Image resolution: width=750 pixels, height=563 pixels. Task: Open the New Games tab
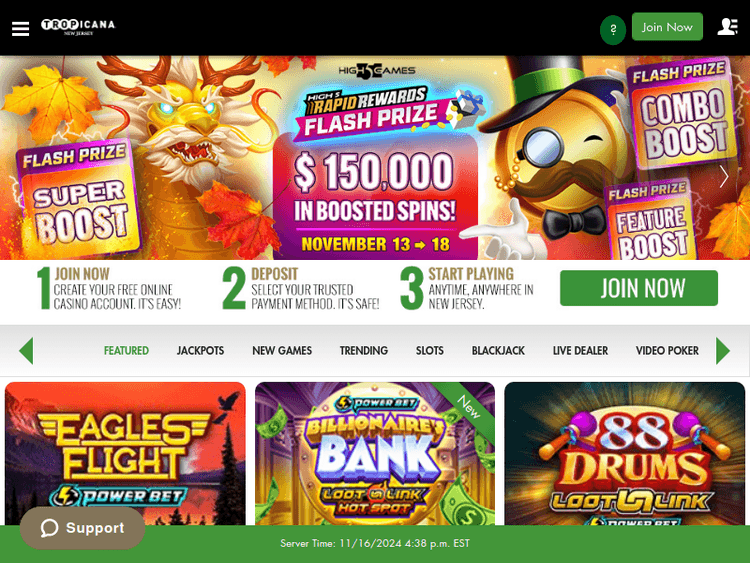[282, 351]
